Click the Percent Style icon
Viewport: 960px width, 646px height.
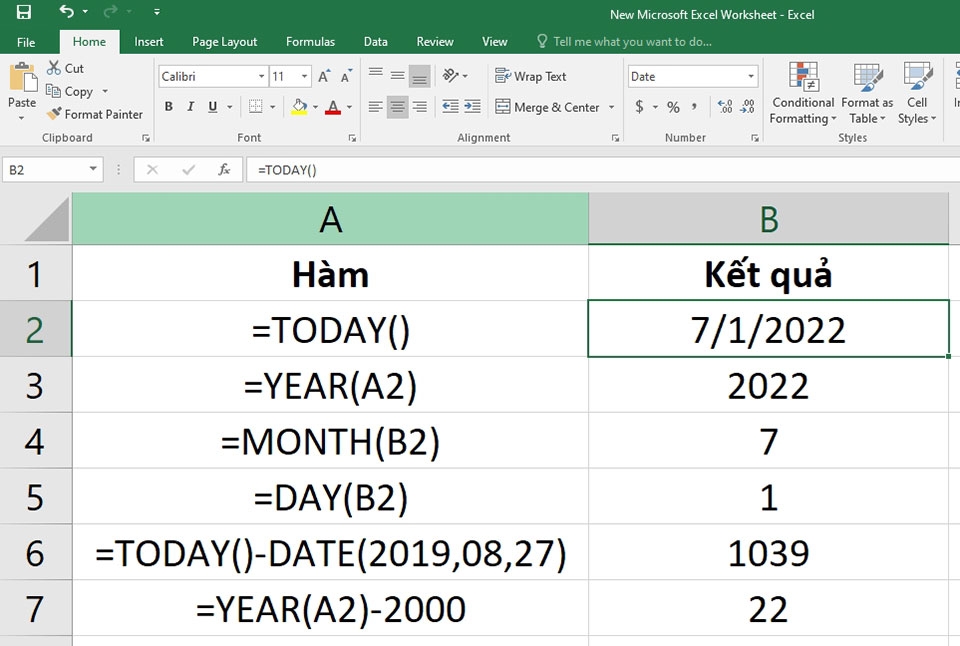pyautogui.click(x=673, y=107)
